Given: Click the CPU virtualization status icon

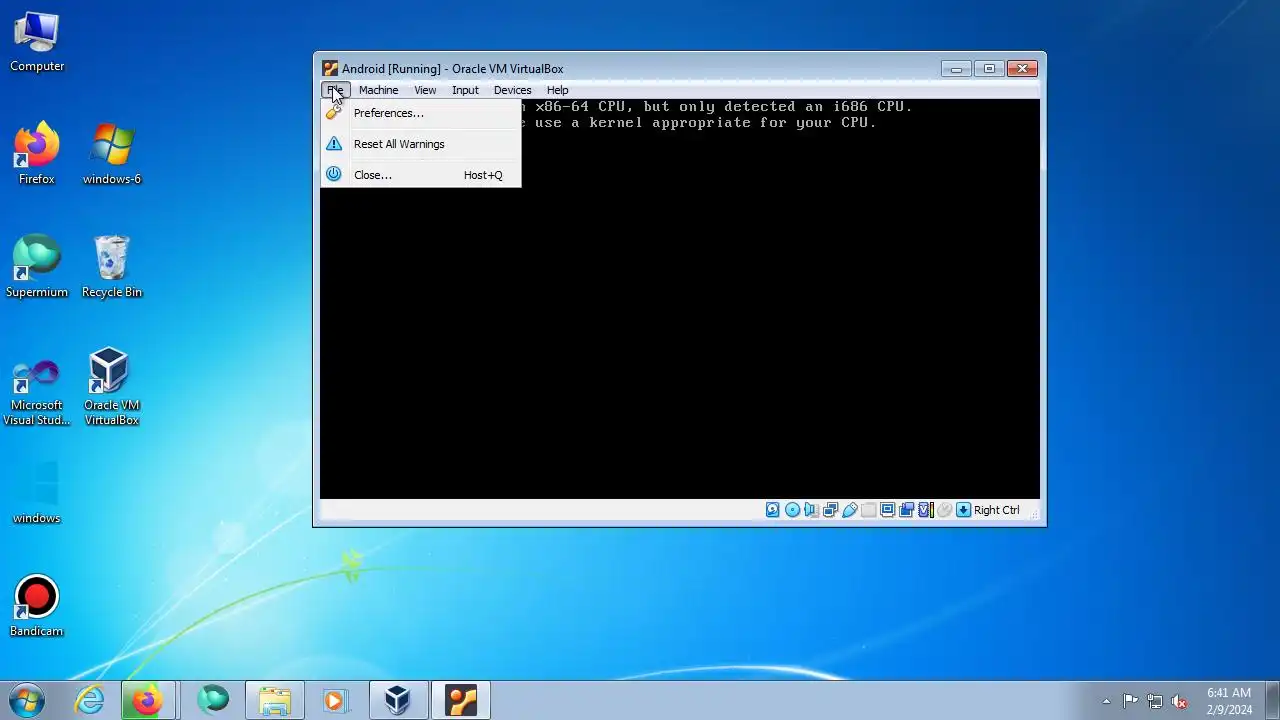Looking at the screenshot, I should pyautogui.click(x=926, y=510).
